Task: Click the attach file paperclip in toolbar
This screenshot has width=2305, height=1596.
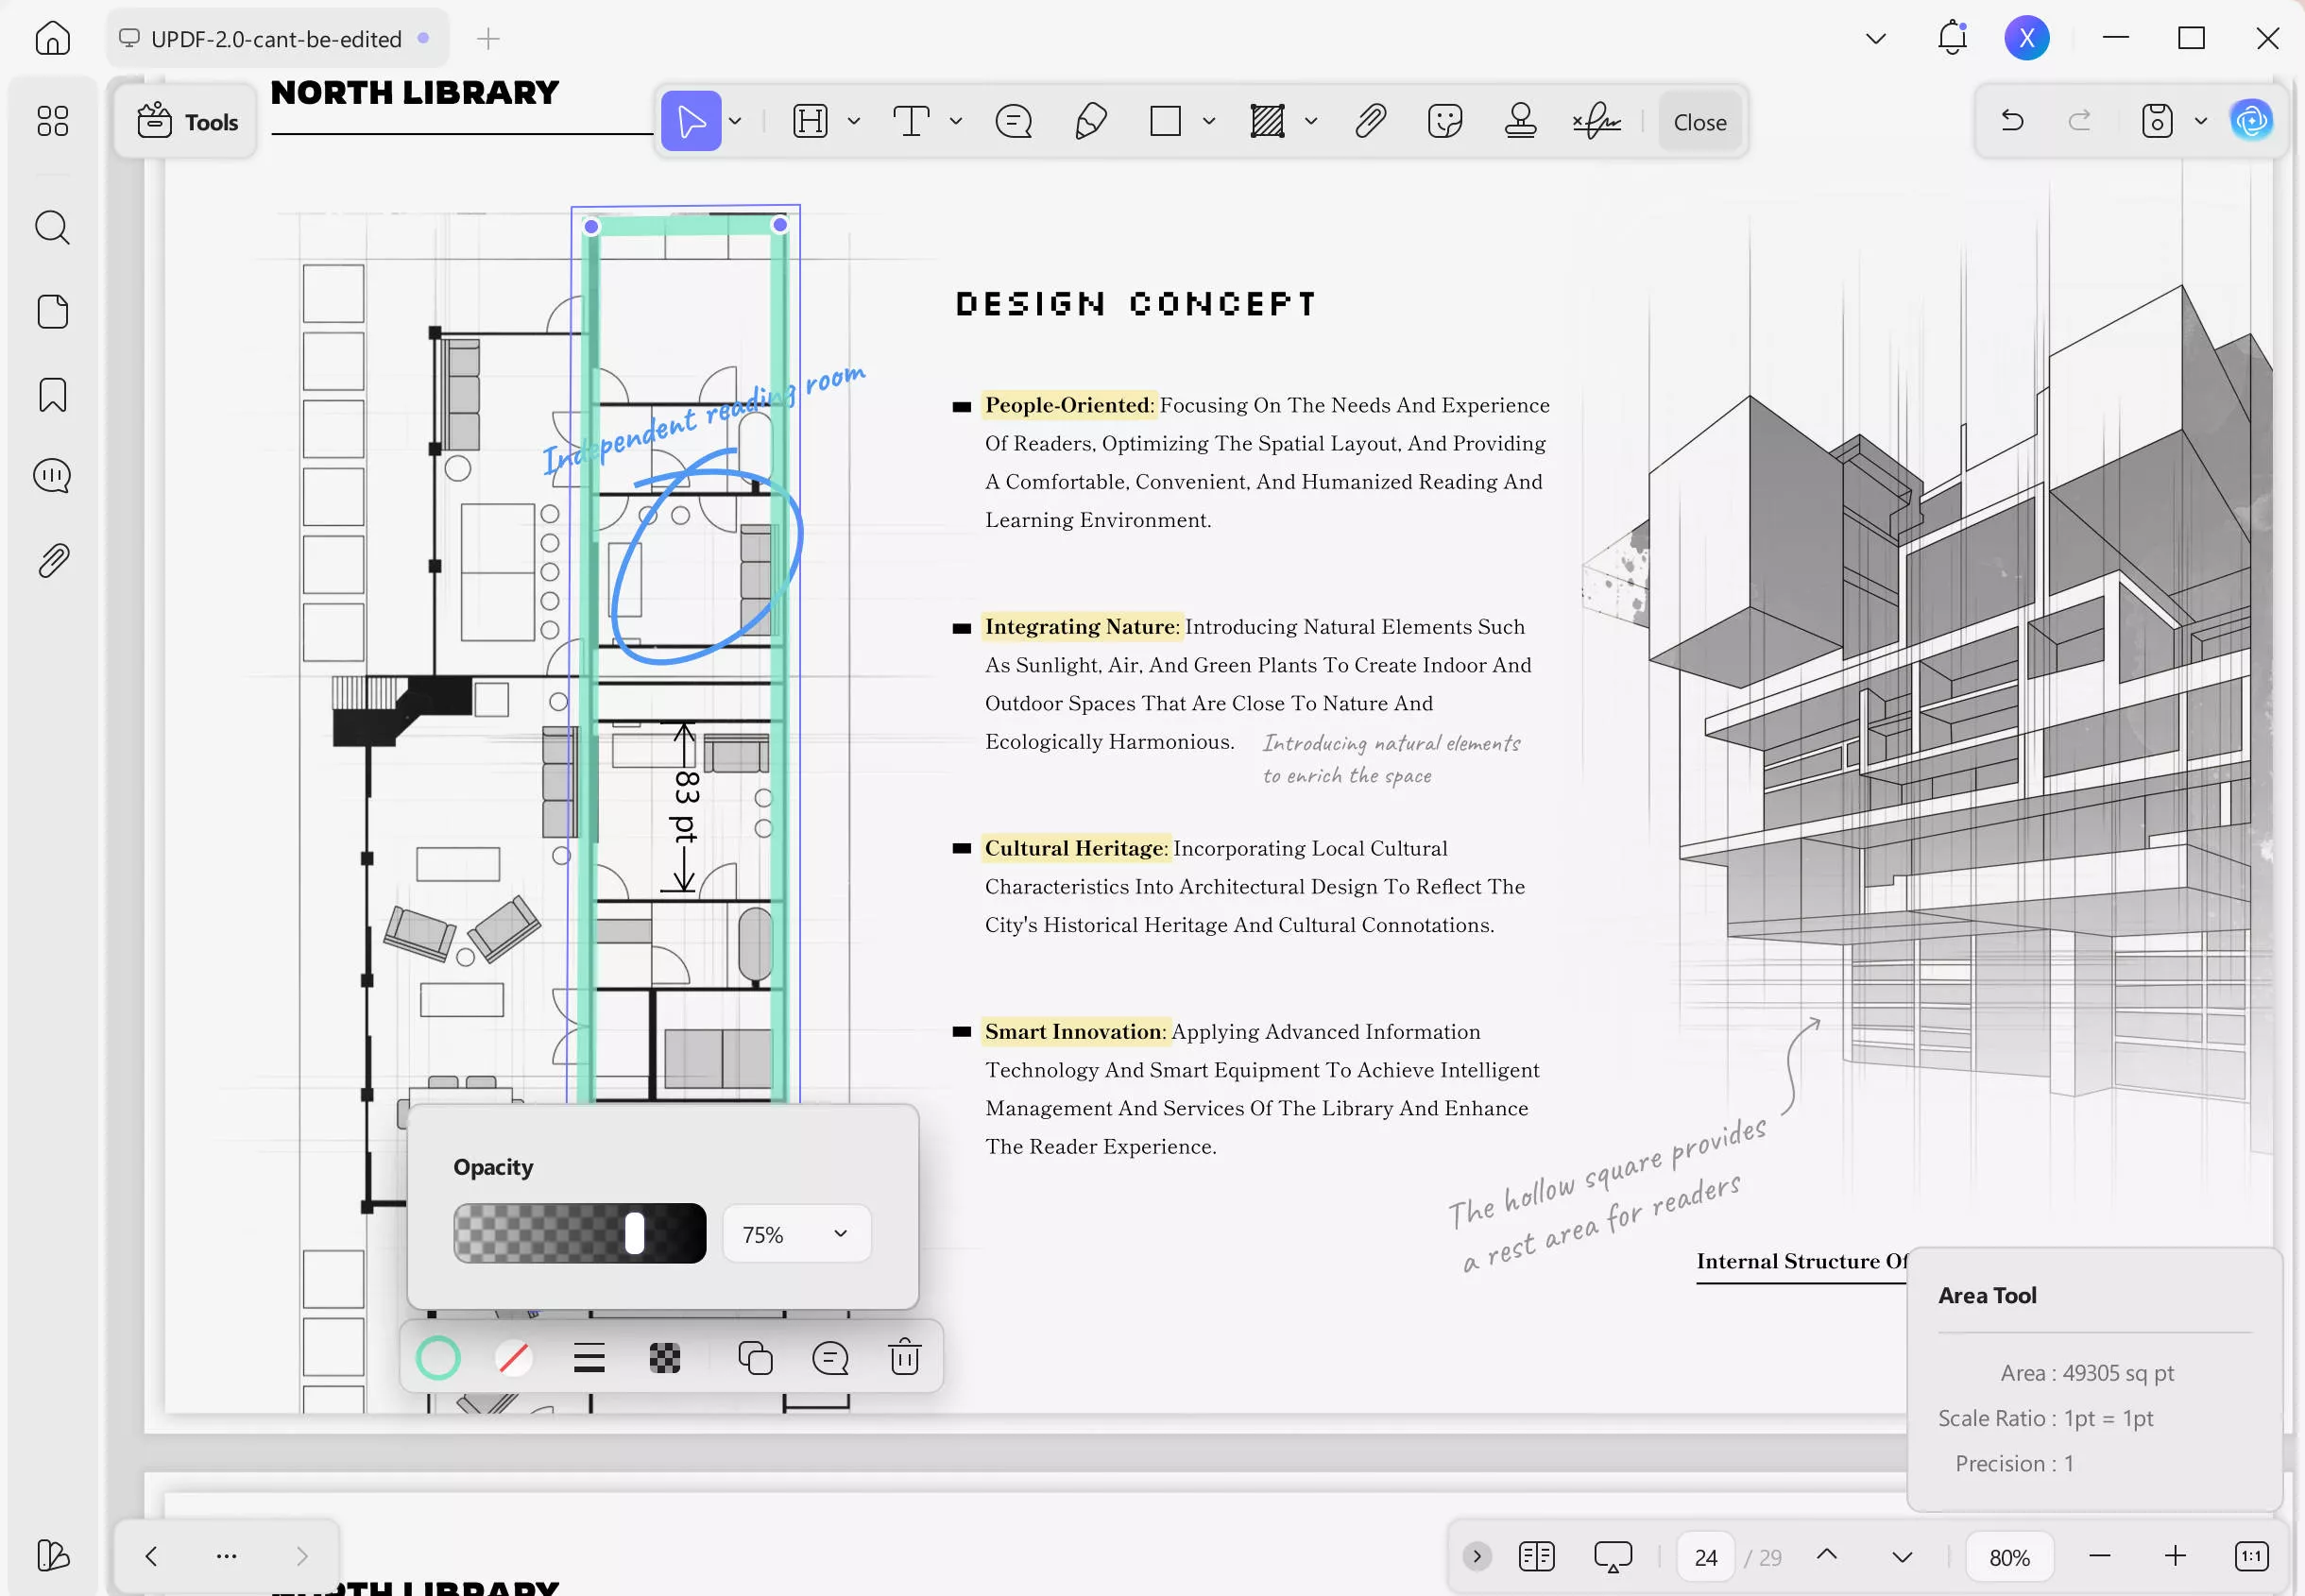Action: tap(1370, 122)
